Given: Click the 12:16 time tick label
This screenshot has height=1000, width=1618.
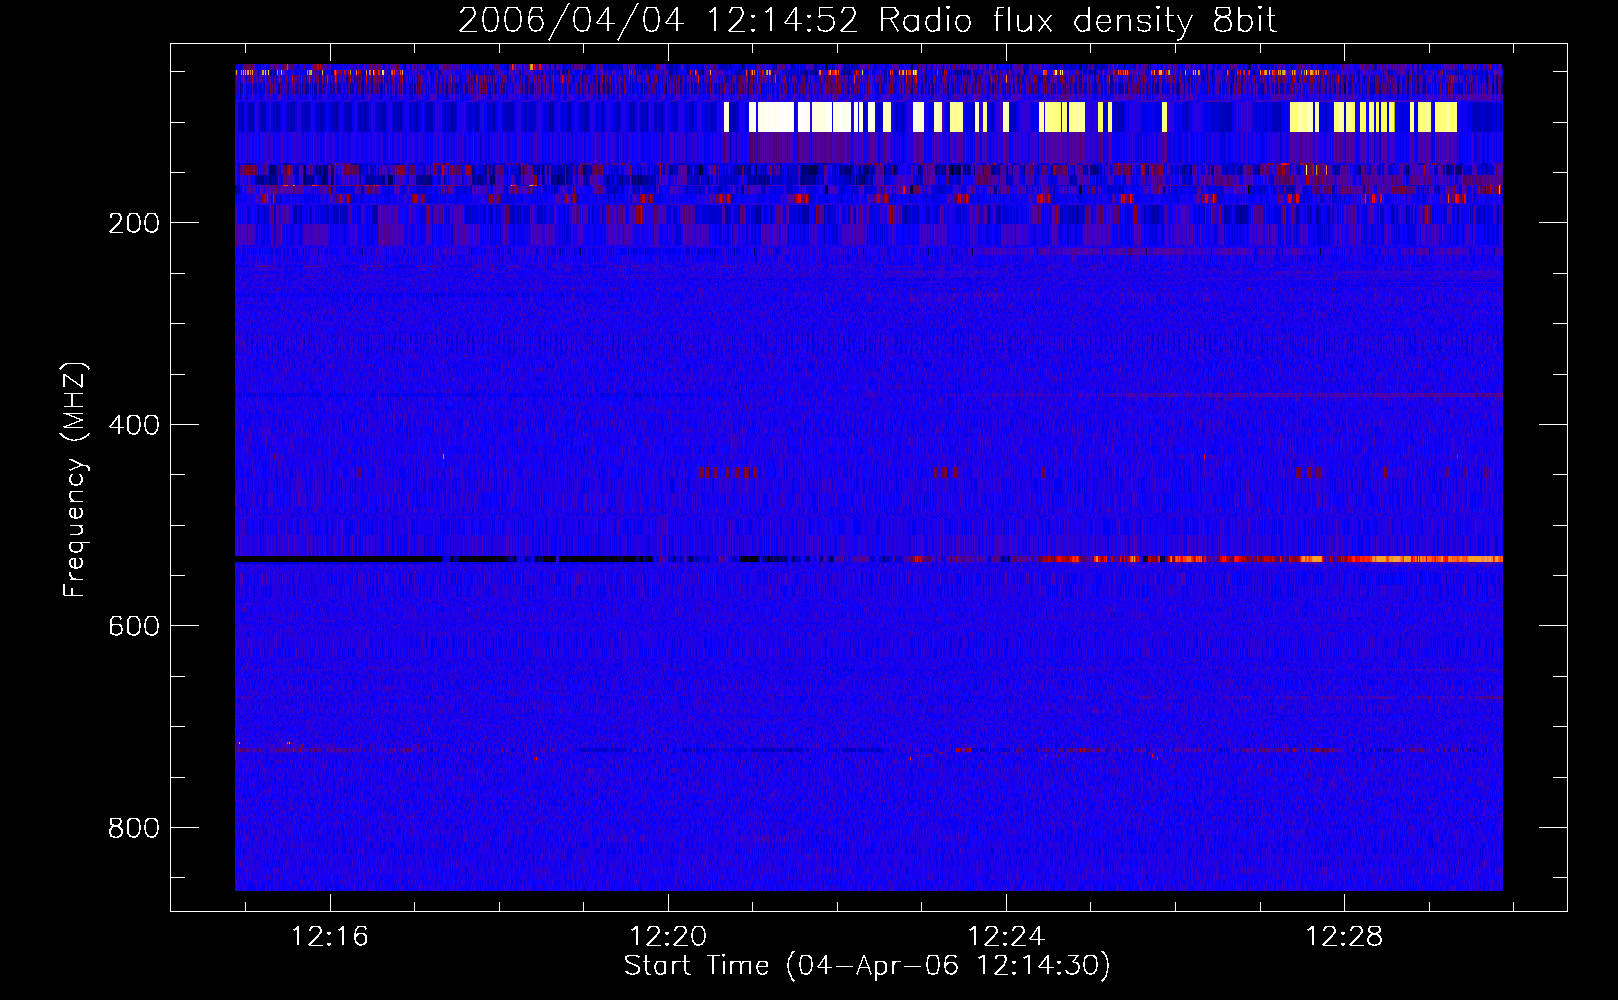Looking at the screenshot, I should tap(329, 937).
